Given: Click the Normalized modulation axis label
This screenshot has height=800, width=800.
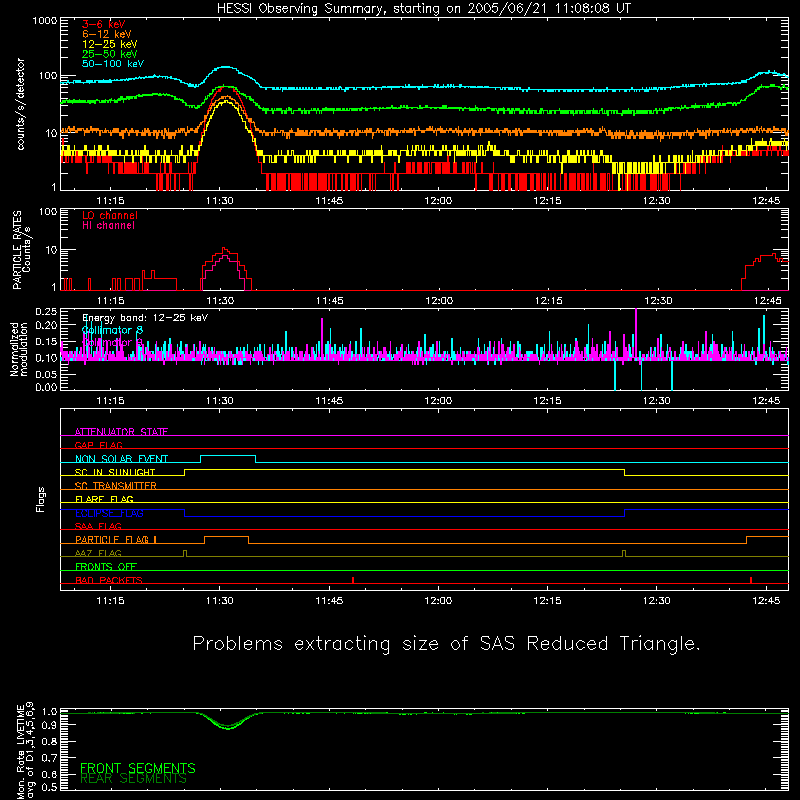Looking at the screenshot, I should click(19, 349).
